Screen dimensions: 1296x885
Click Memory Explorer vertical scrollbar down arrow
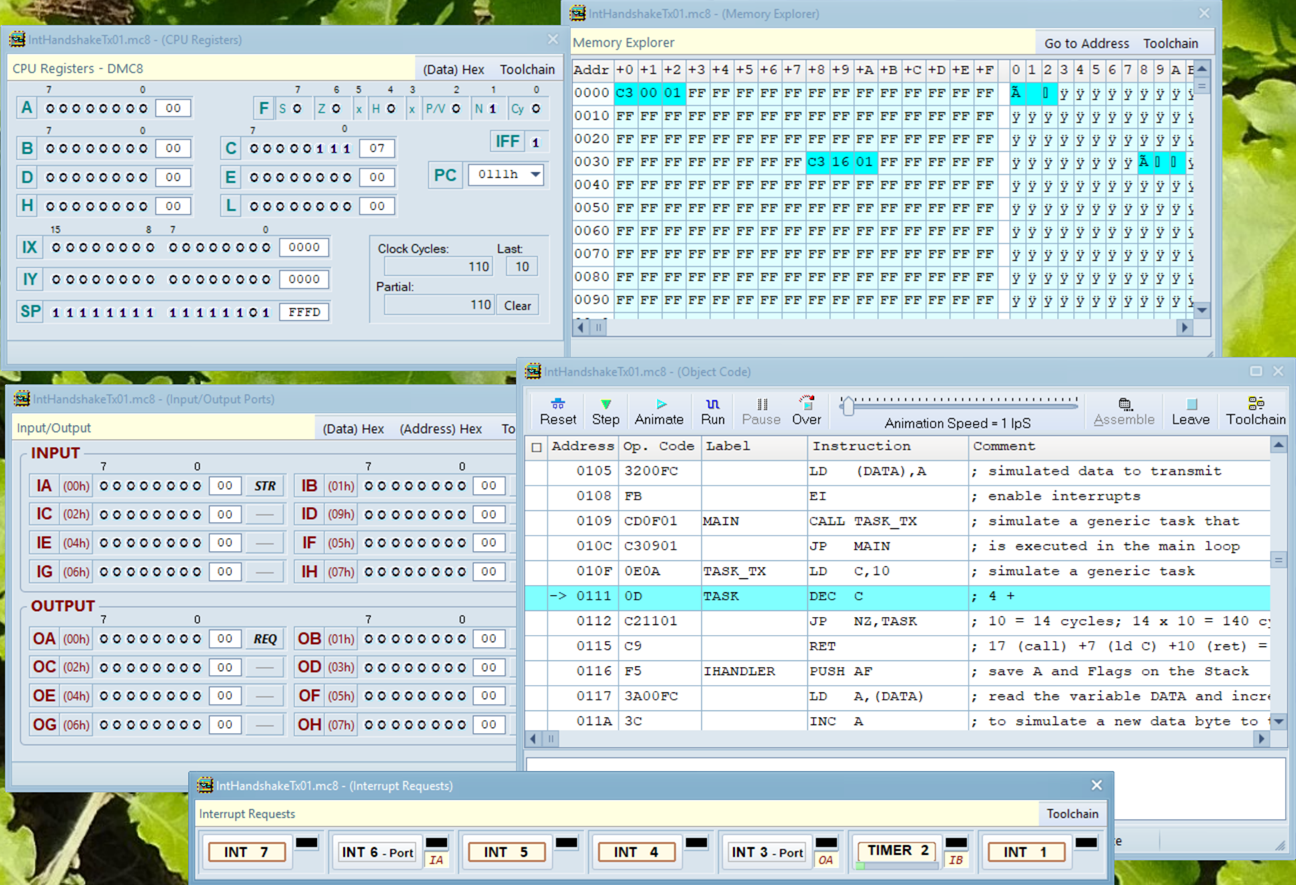click(x=1202, y=310)
